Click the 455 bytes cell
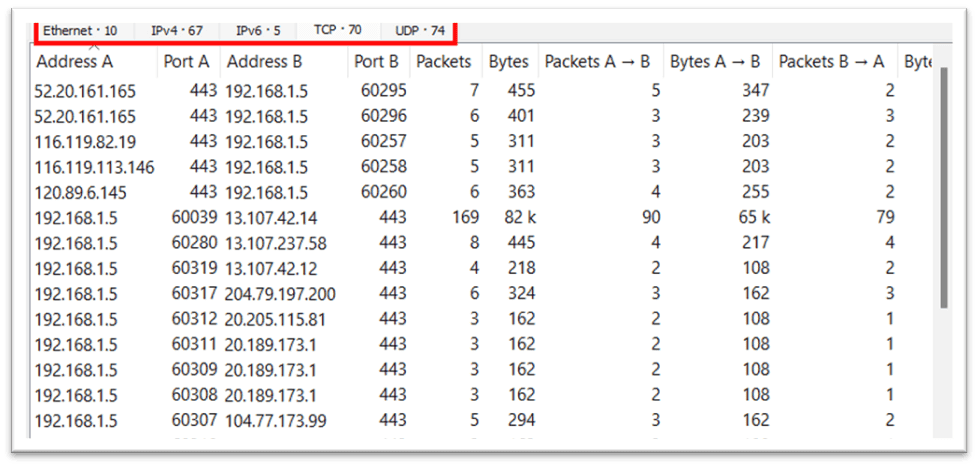This screenshot has height=467, width=978. pos(521,91)
